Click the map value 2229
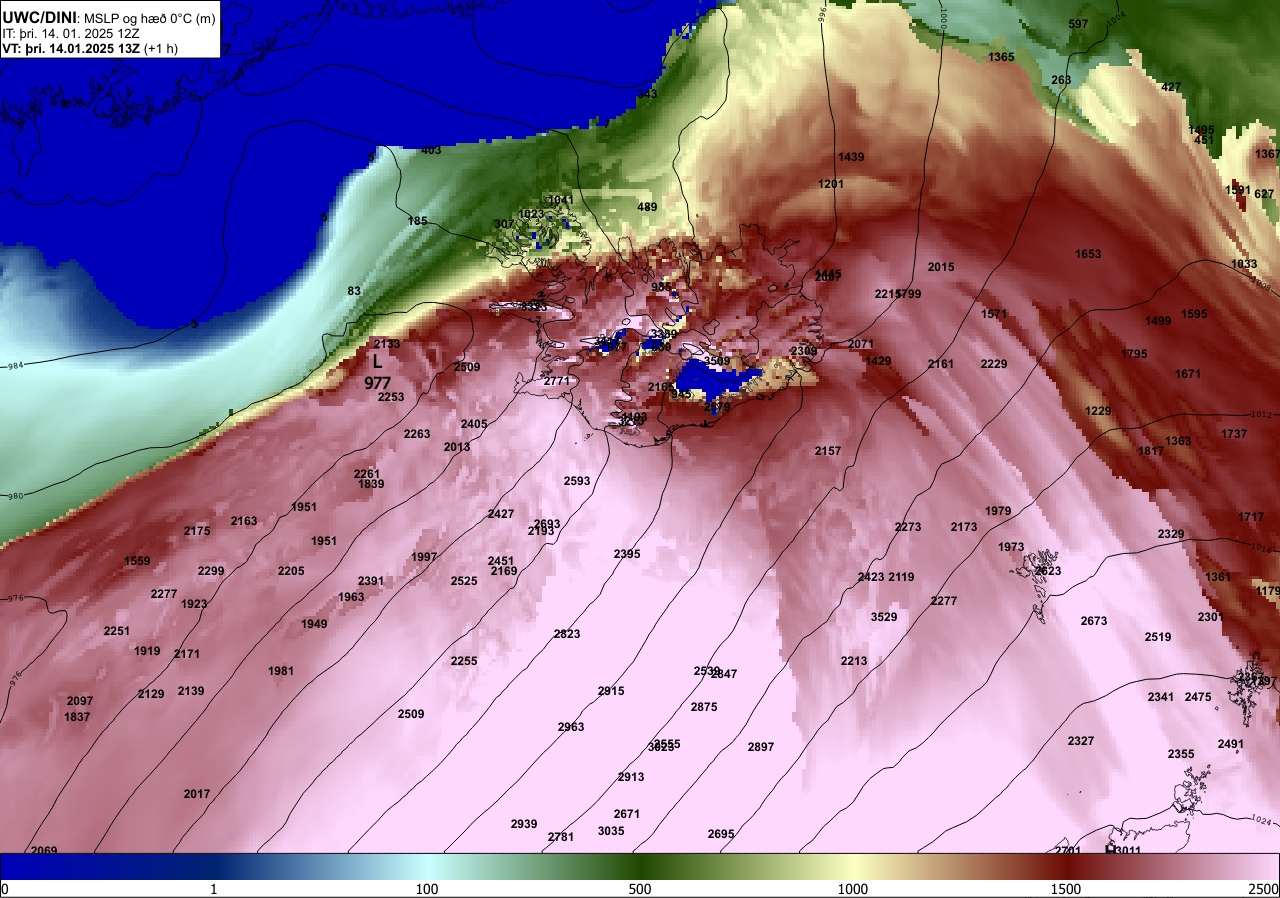This screenshot has height=898, width=1280. click(994, 364)
